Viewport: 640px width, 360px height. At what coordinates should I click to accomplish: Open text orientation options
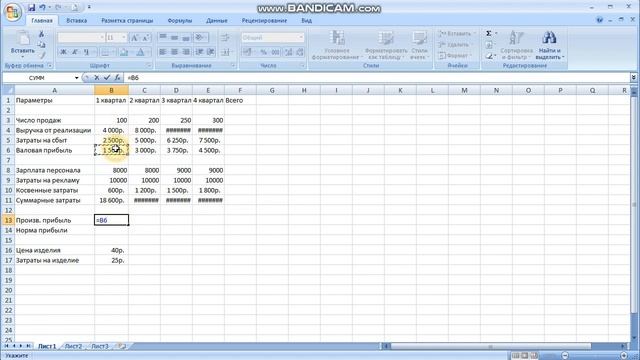click(200, 38)
